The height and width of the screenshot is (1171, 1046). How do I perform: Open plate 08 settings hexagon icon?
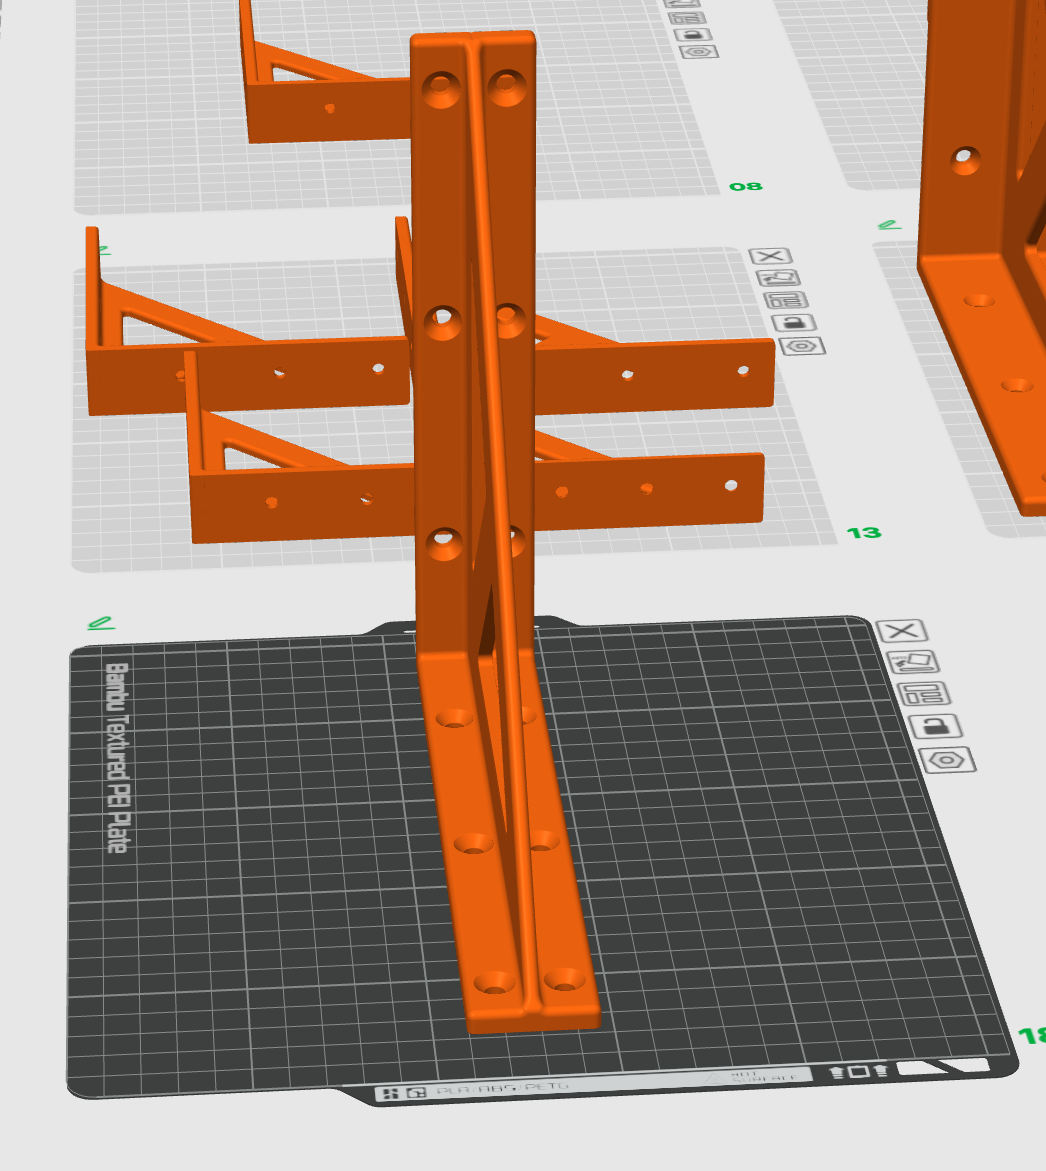click(699, 52)
